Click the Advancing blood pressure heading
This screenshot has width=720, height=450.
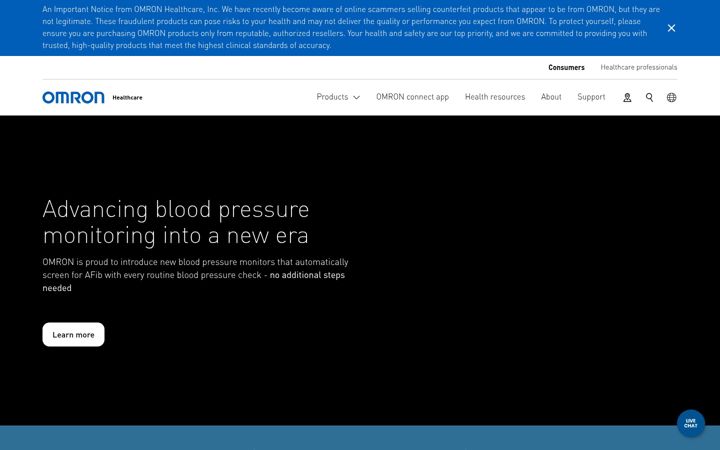[x=176, y=222]
